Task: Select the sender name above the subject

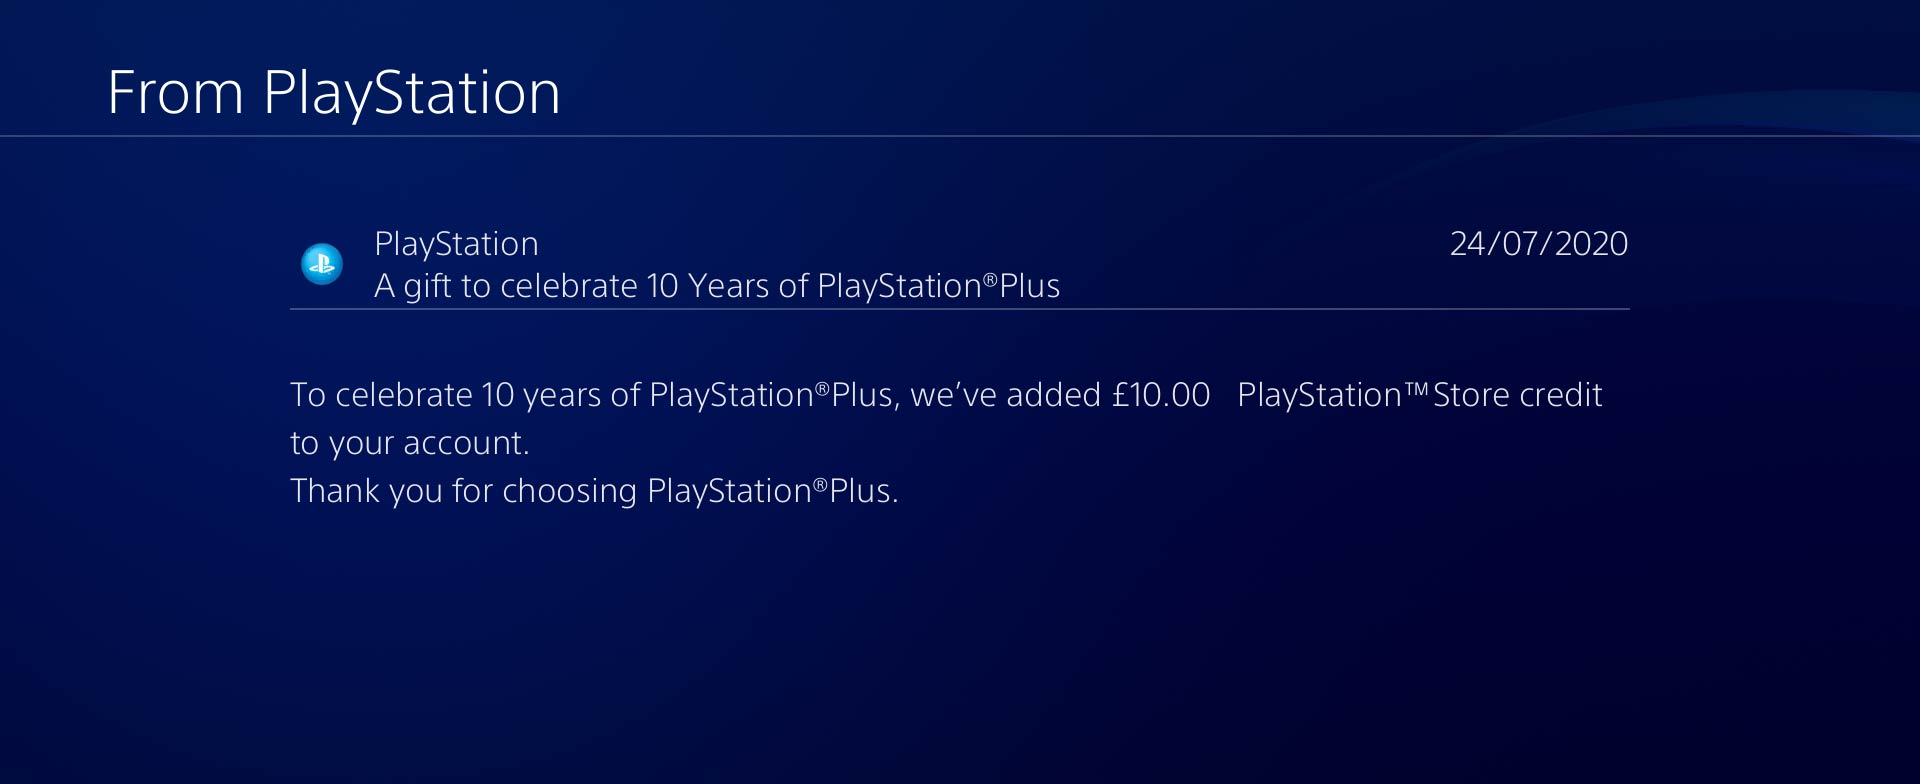Action: tap(456, 244)
